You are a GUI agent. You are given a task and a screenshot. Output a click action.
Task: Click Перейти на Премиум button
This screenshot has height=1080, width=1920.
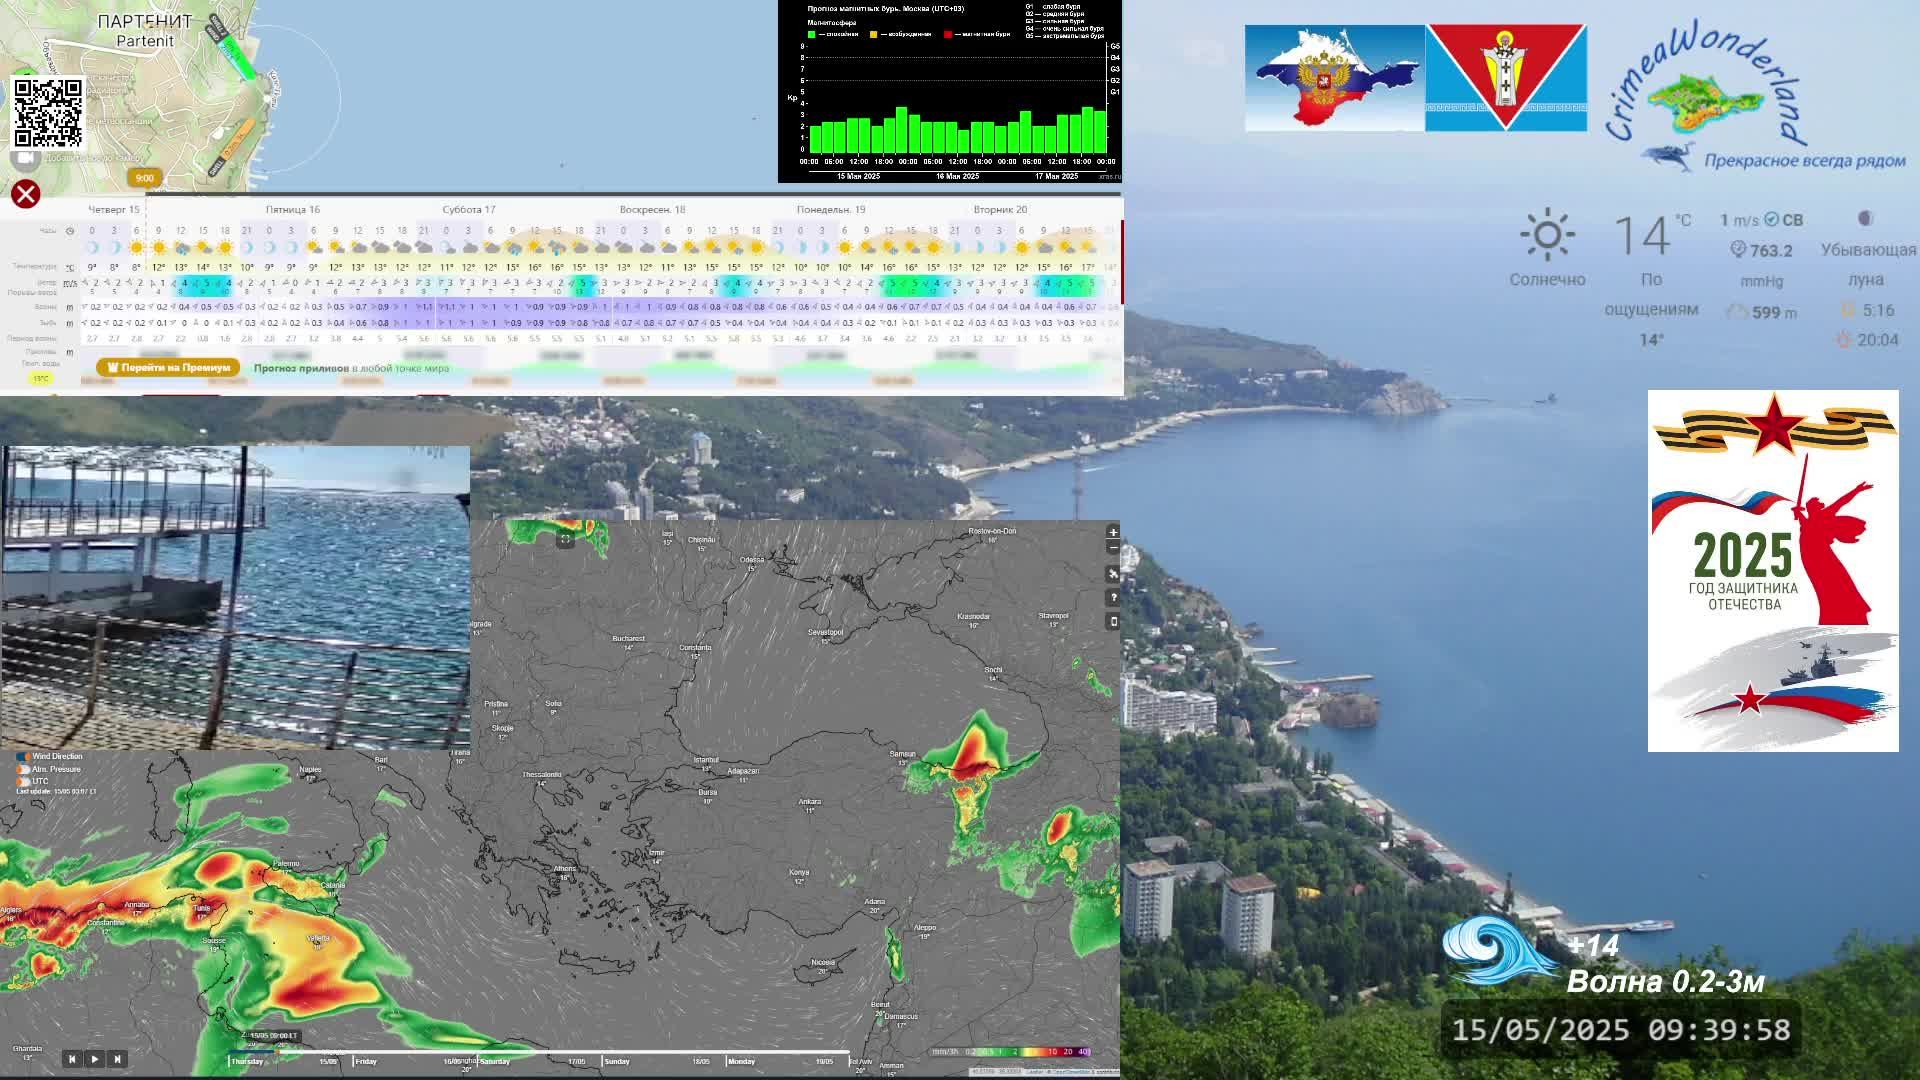pos(168,367)
